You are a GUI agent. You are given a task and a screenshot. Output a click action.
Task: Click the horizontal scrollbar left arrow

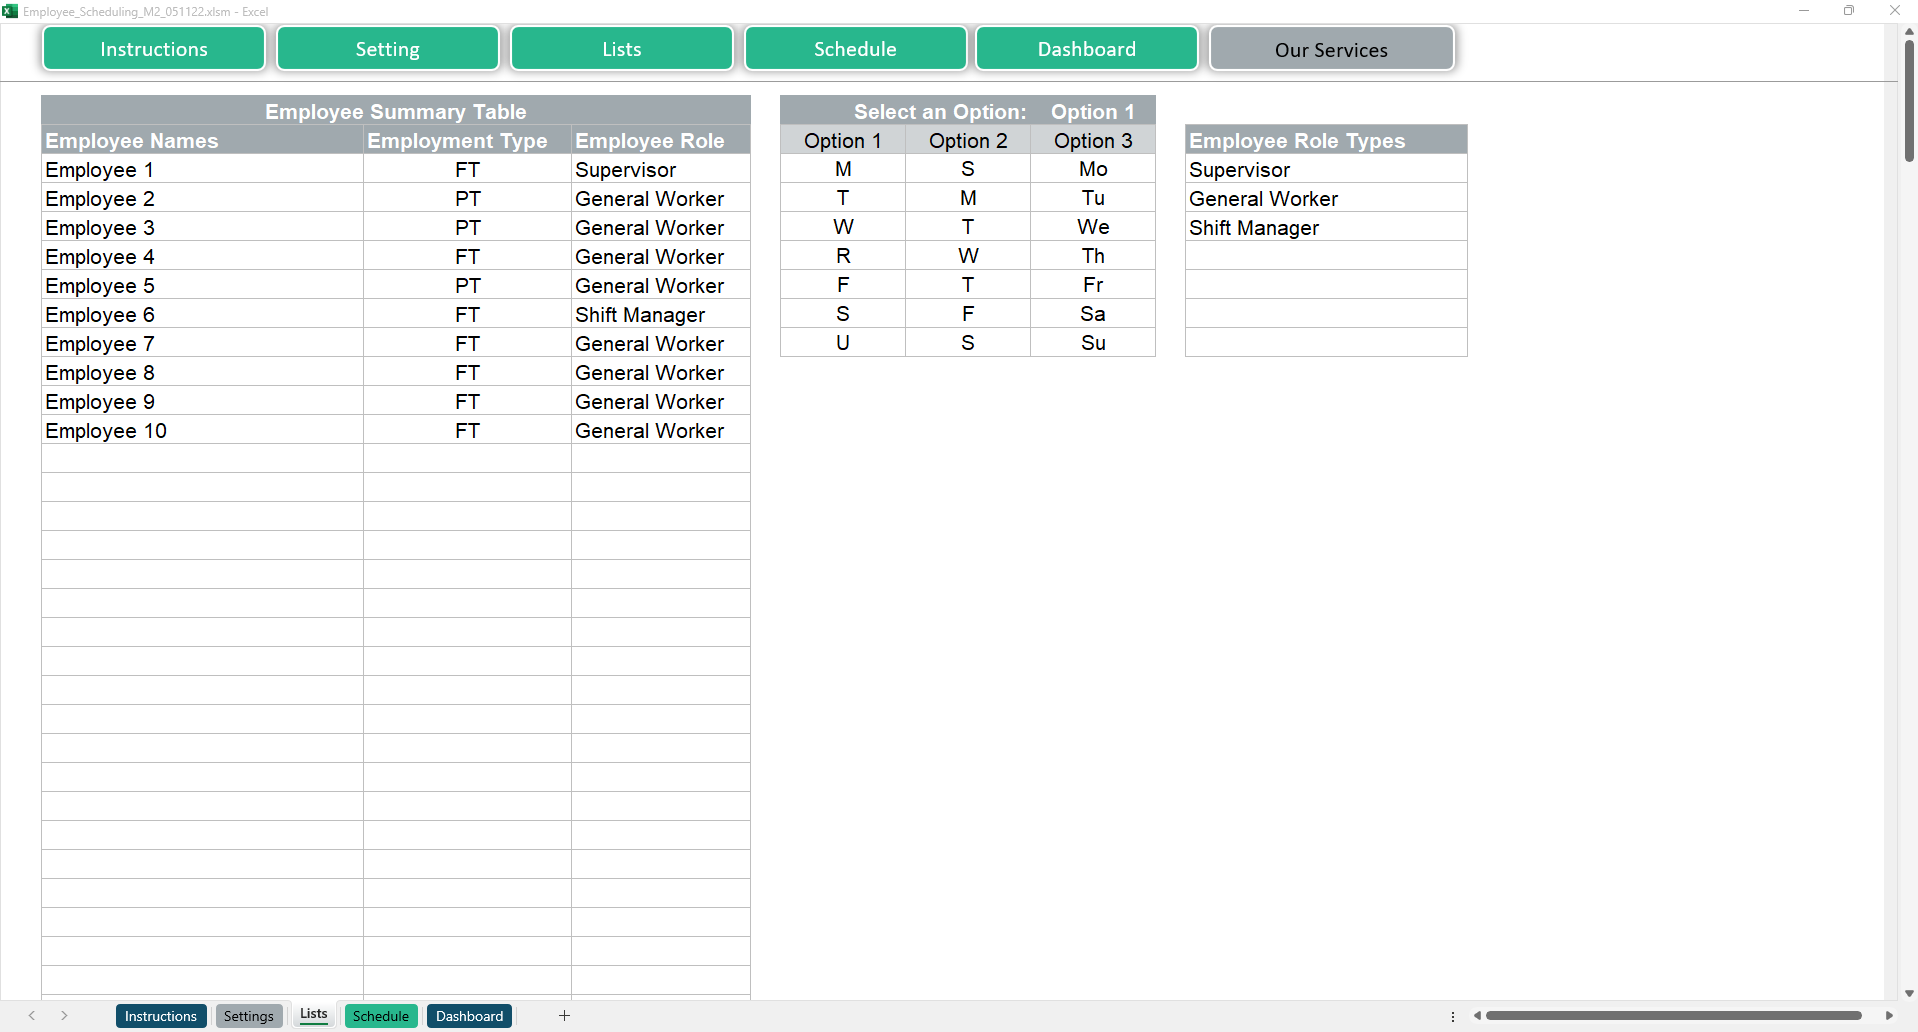(1477, 1016)
